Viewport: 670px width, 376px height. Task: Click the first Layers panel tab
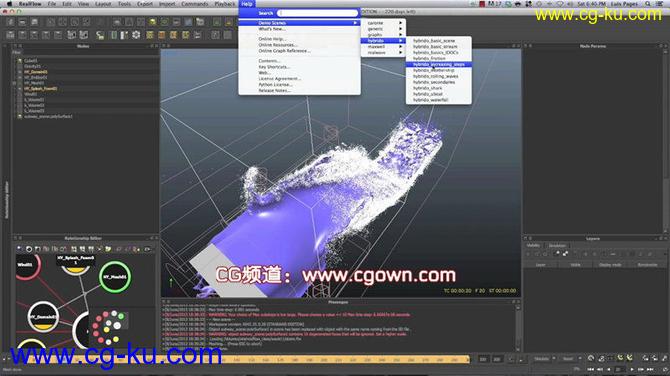[x=533, y=245]
